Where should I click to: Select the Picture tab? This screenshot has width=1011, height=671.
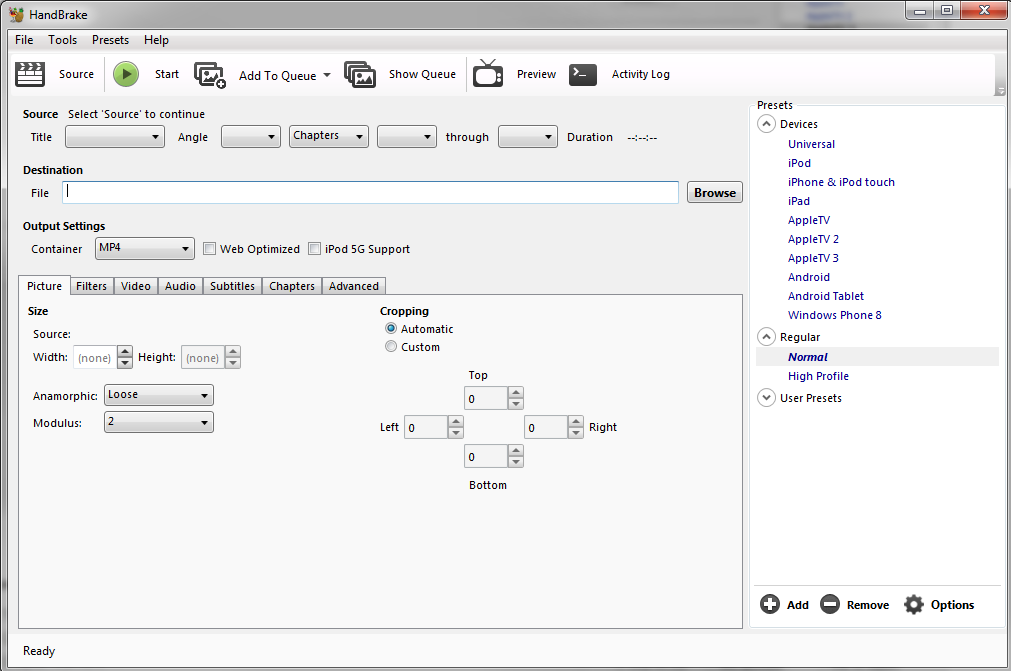[x=44, y=286]
